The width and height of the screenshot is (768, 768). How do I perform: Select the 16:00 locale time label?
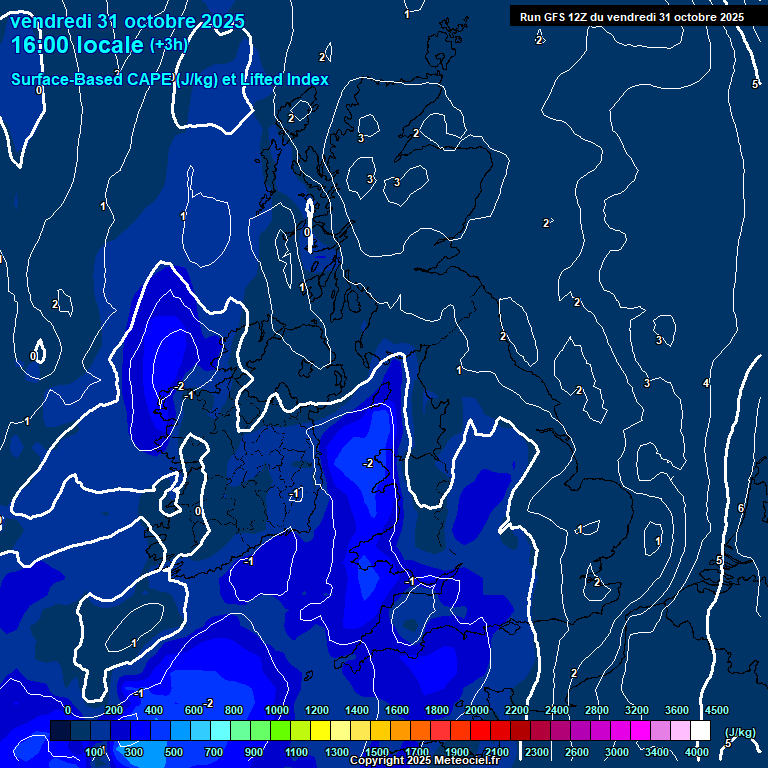click(x=78, y=45)
